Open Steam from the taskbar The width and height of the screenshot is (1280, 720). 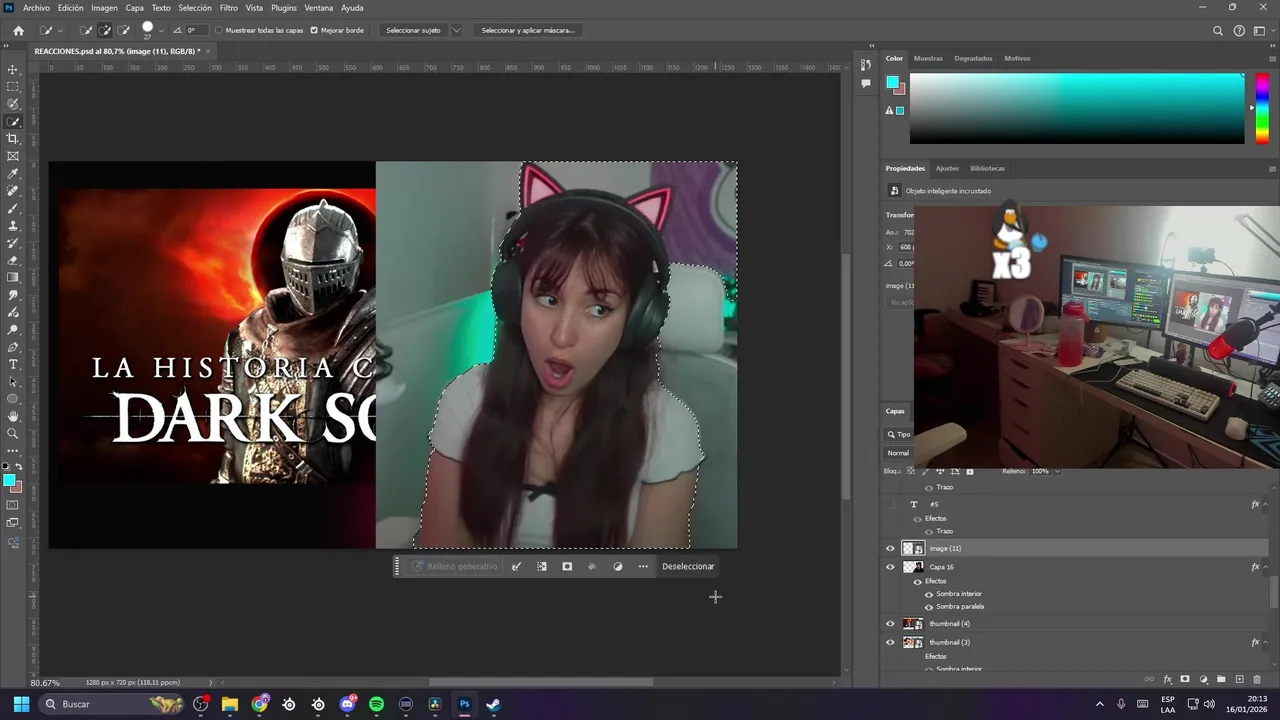(x=493, y=704)
